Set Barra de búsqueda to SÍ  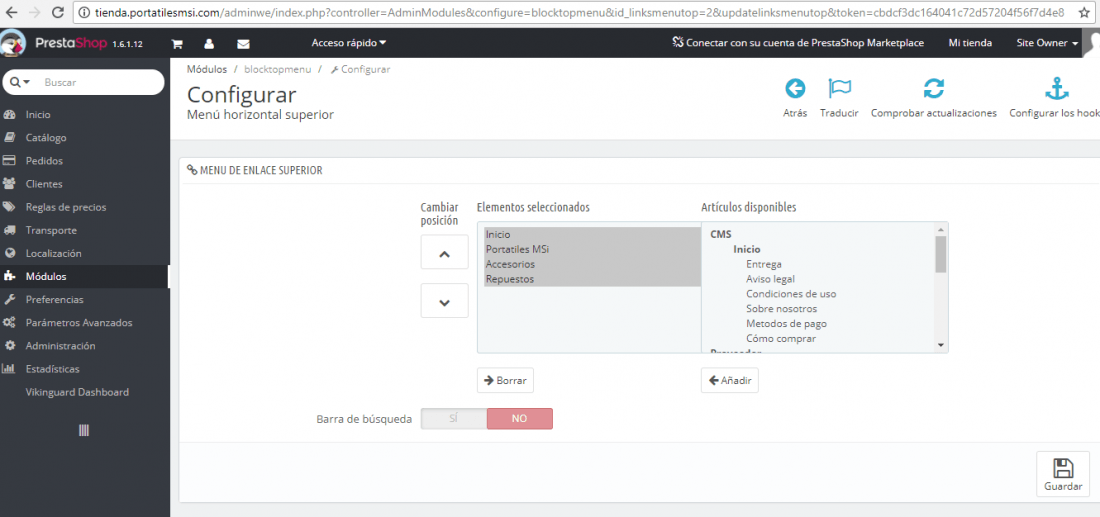click(453, 419)
